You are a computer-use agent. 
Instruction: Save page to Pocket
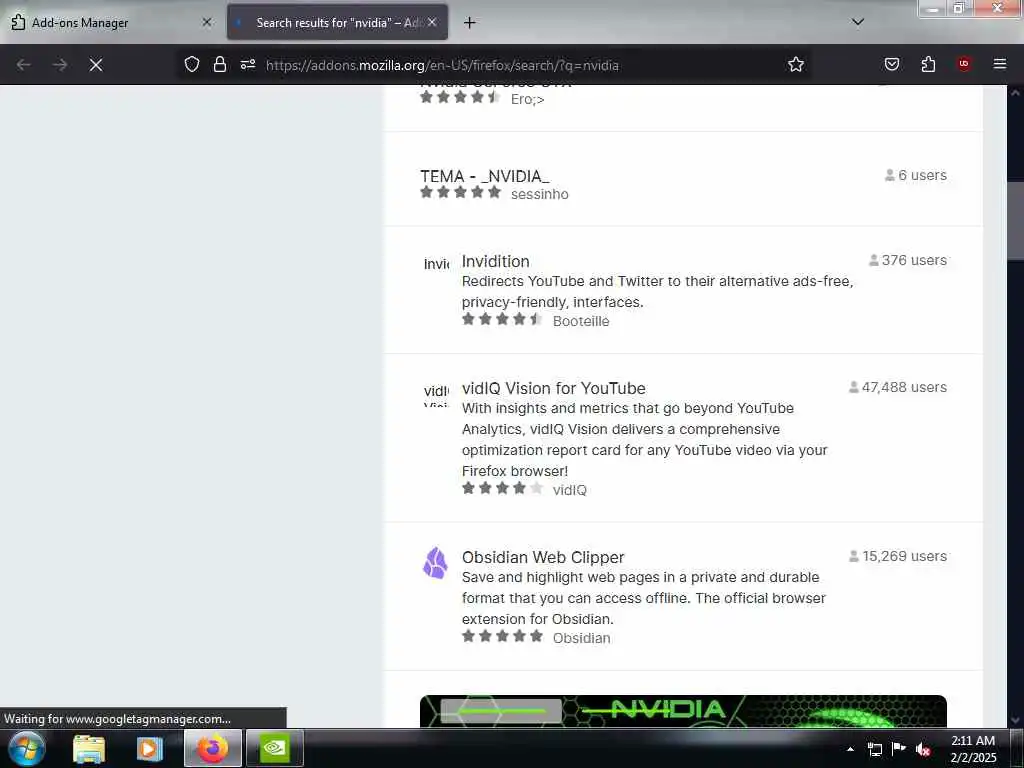[x=891, y=64]
